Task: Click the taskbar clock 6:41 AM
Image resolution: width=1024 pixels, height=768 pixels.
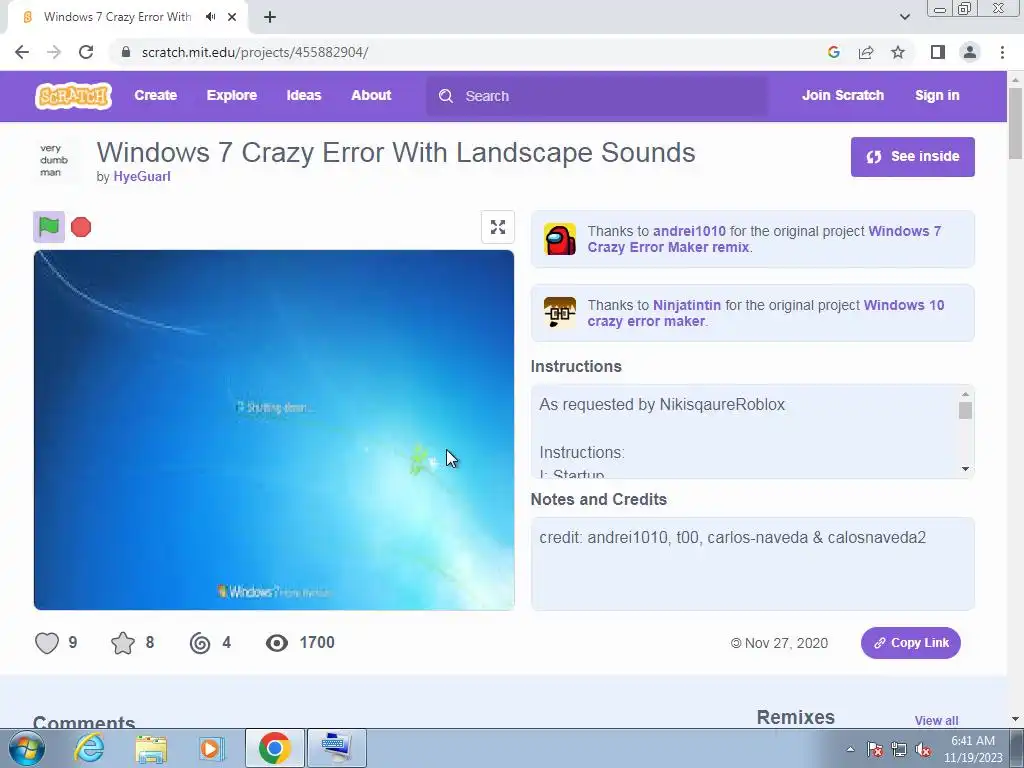Action: pyautogui.click(x=972, y=741)
